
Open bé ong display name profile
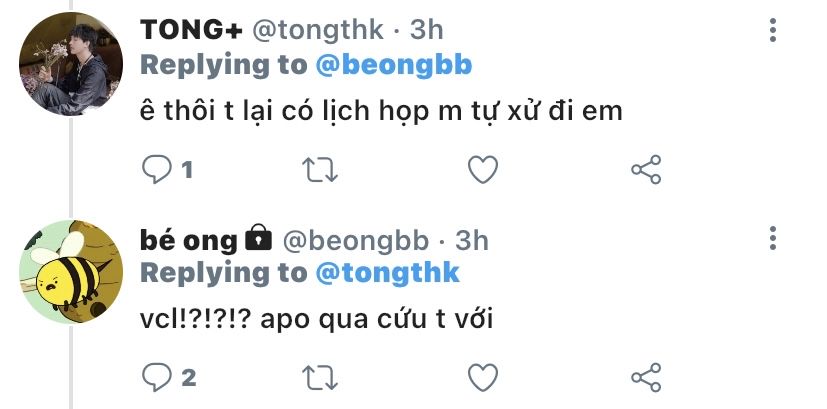tap(189, 240)
